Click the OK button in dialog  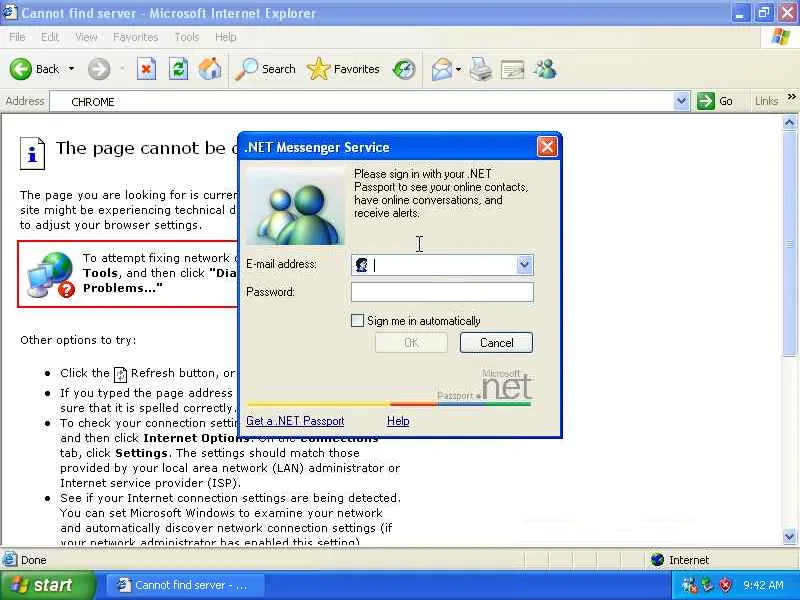pyautogui.click(x=411, y=343)
